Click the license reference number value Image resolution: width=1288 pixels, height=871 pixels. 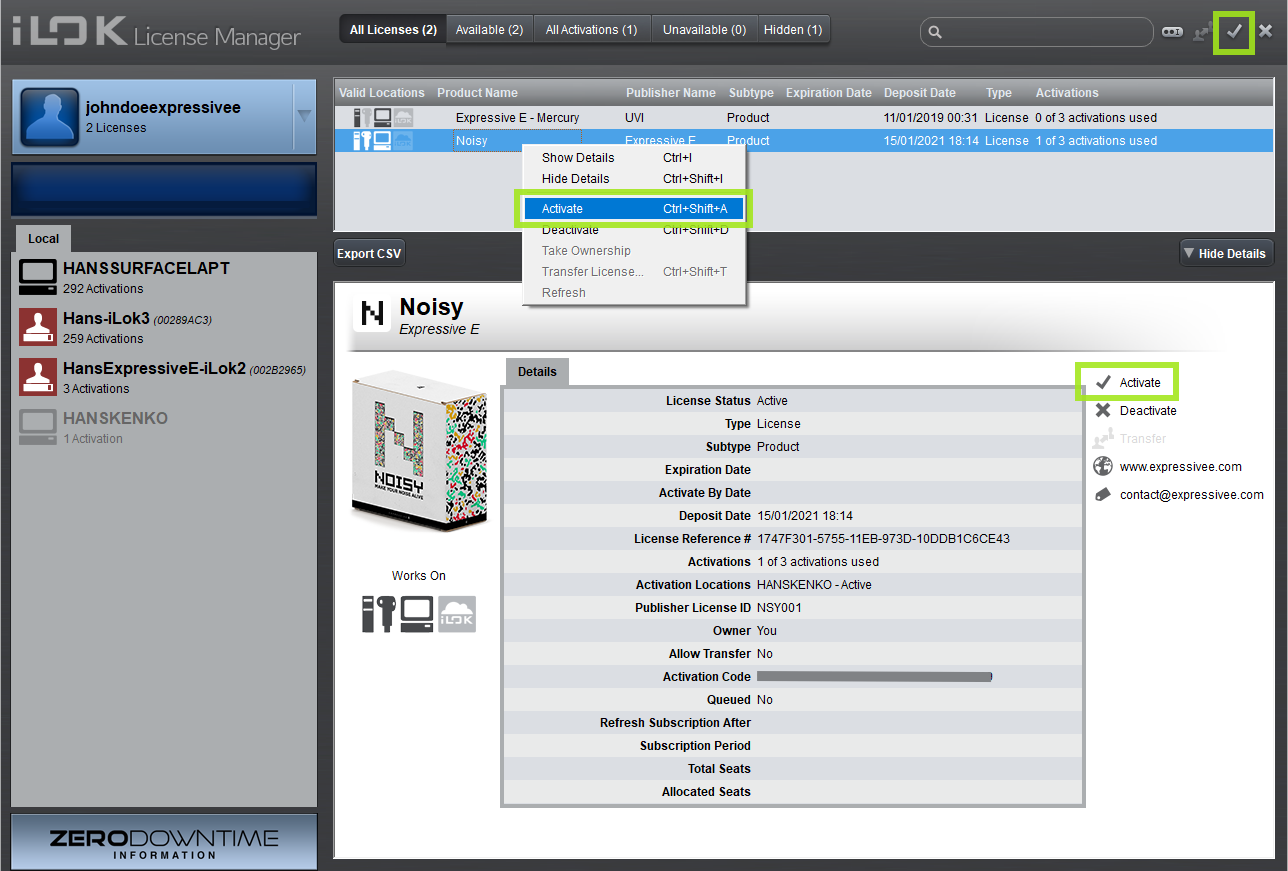(883, 539)
